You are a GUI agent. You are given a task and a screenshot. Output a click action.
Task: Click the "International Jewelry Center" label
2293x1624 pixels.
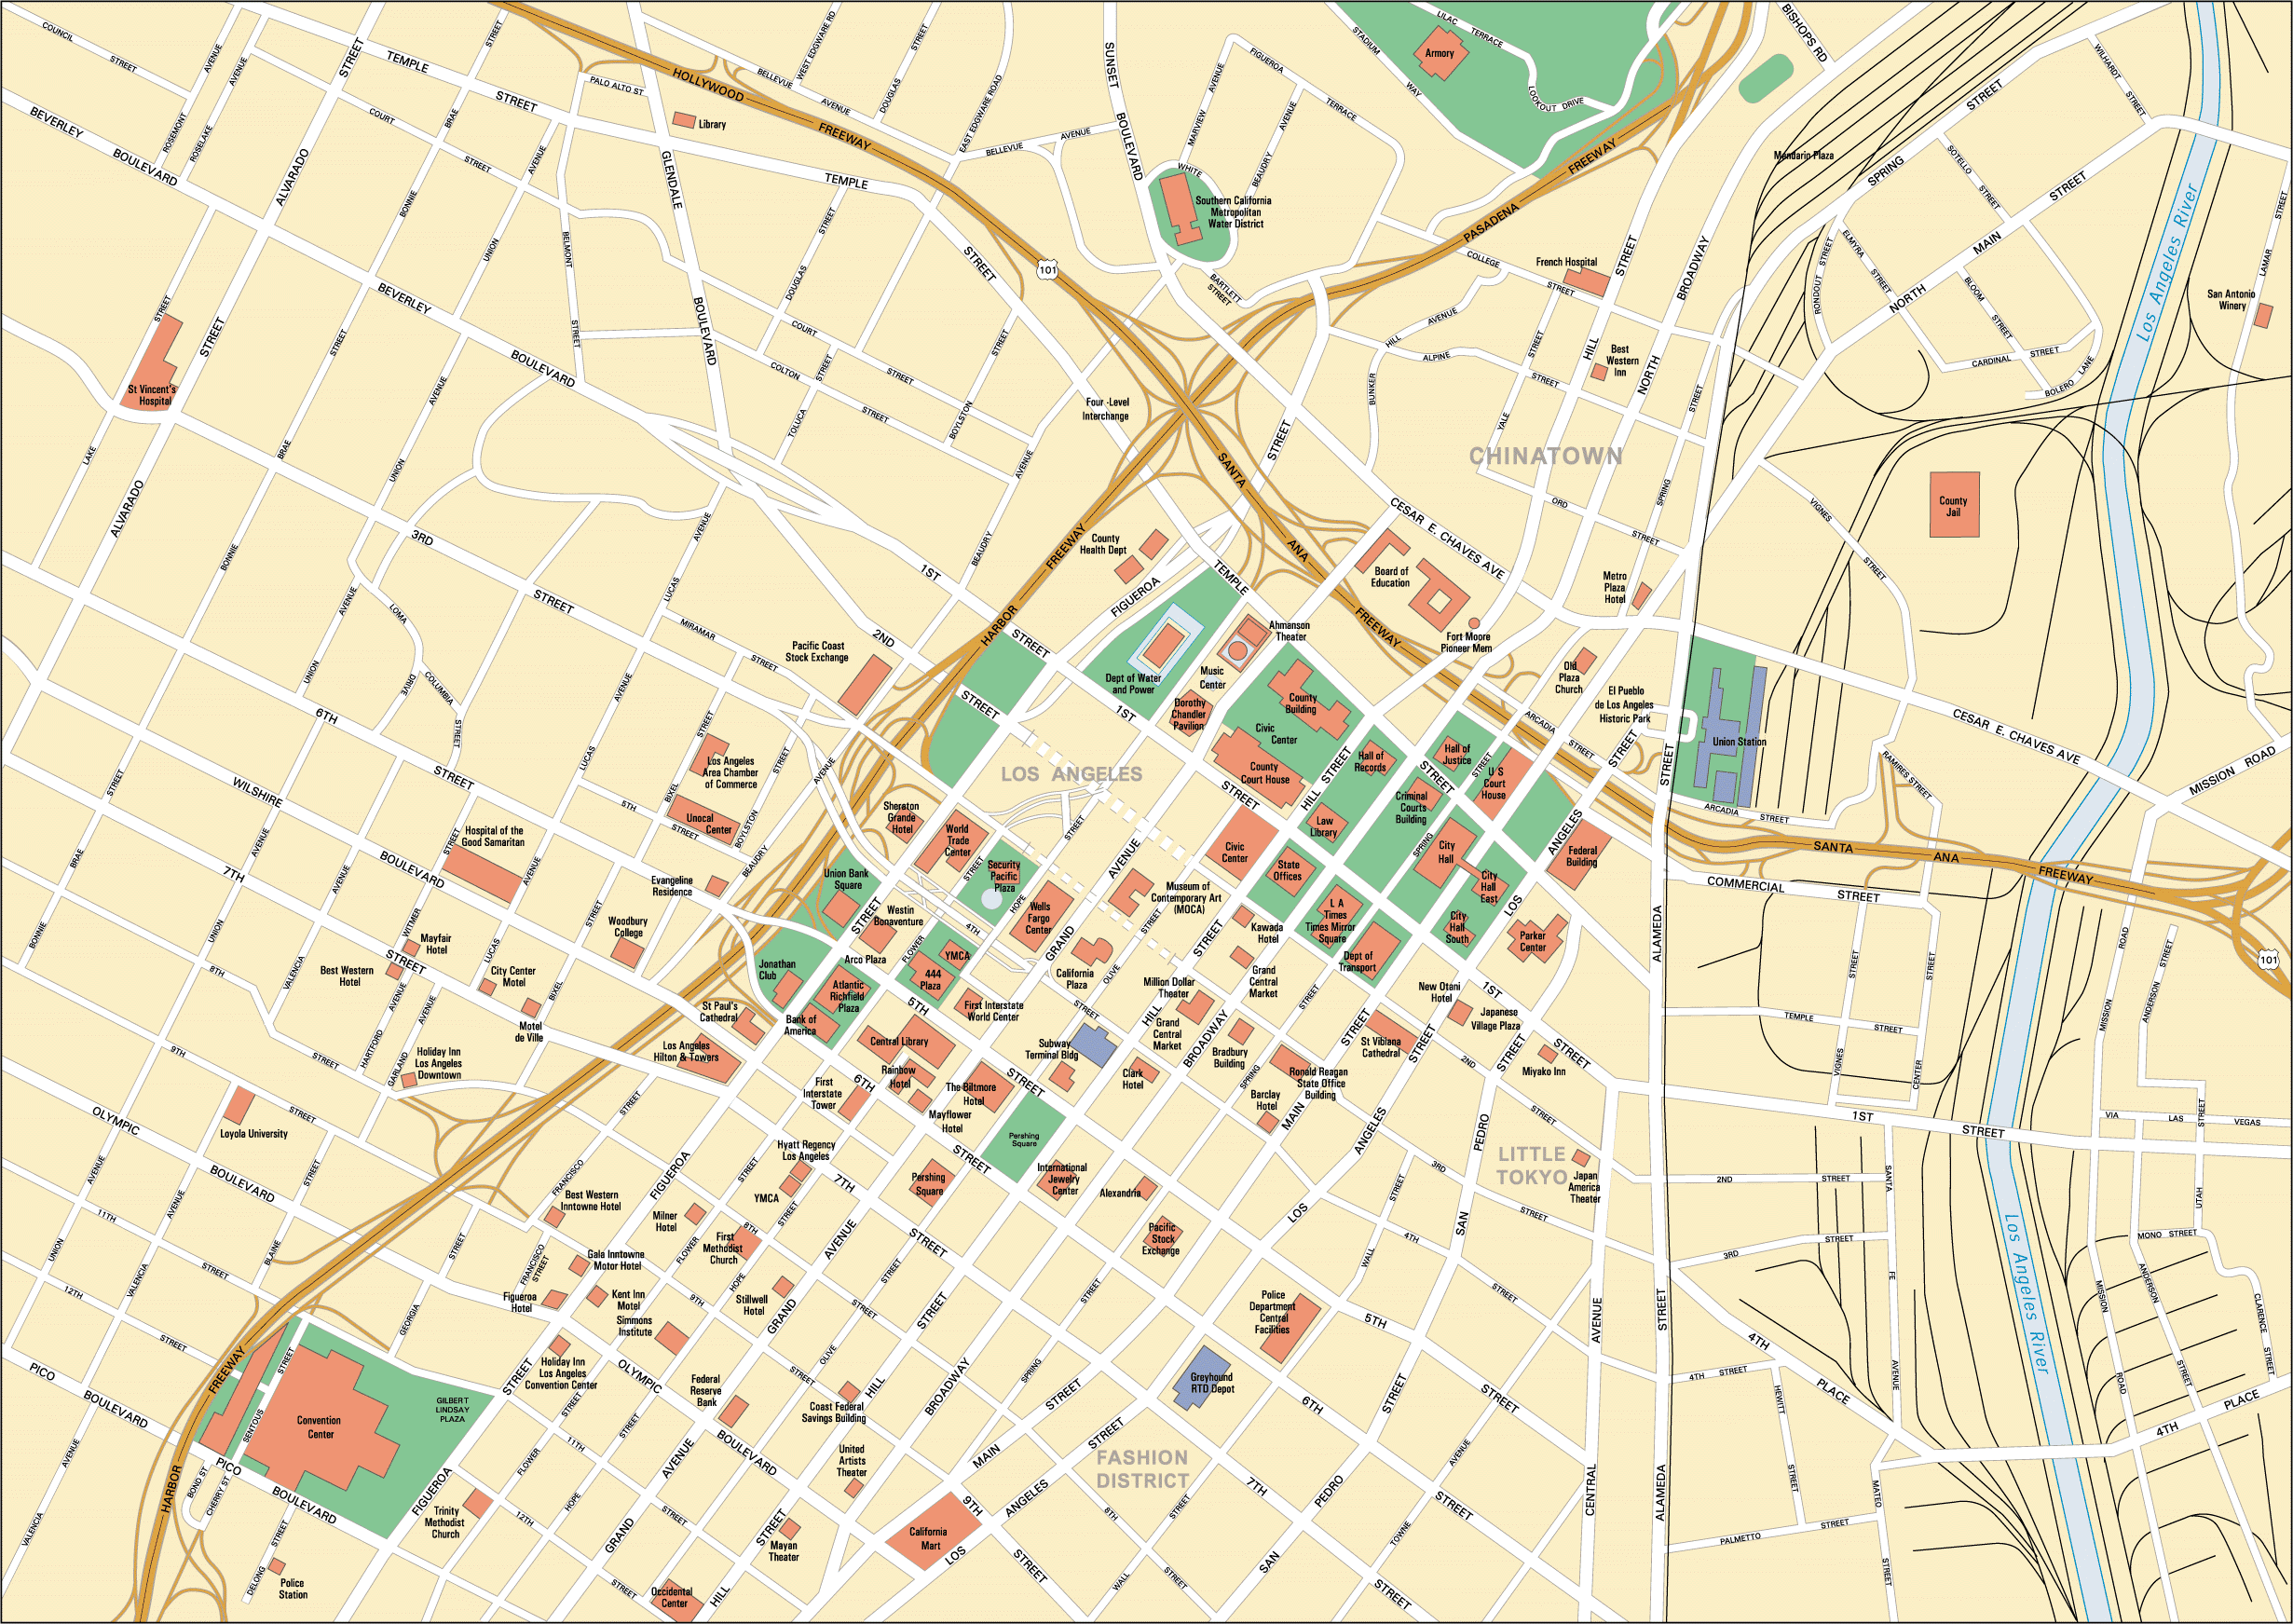pos(1062,1179)
